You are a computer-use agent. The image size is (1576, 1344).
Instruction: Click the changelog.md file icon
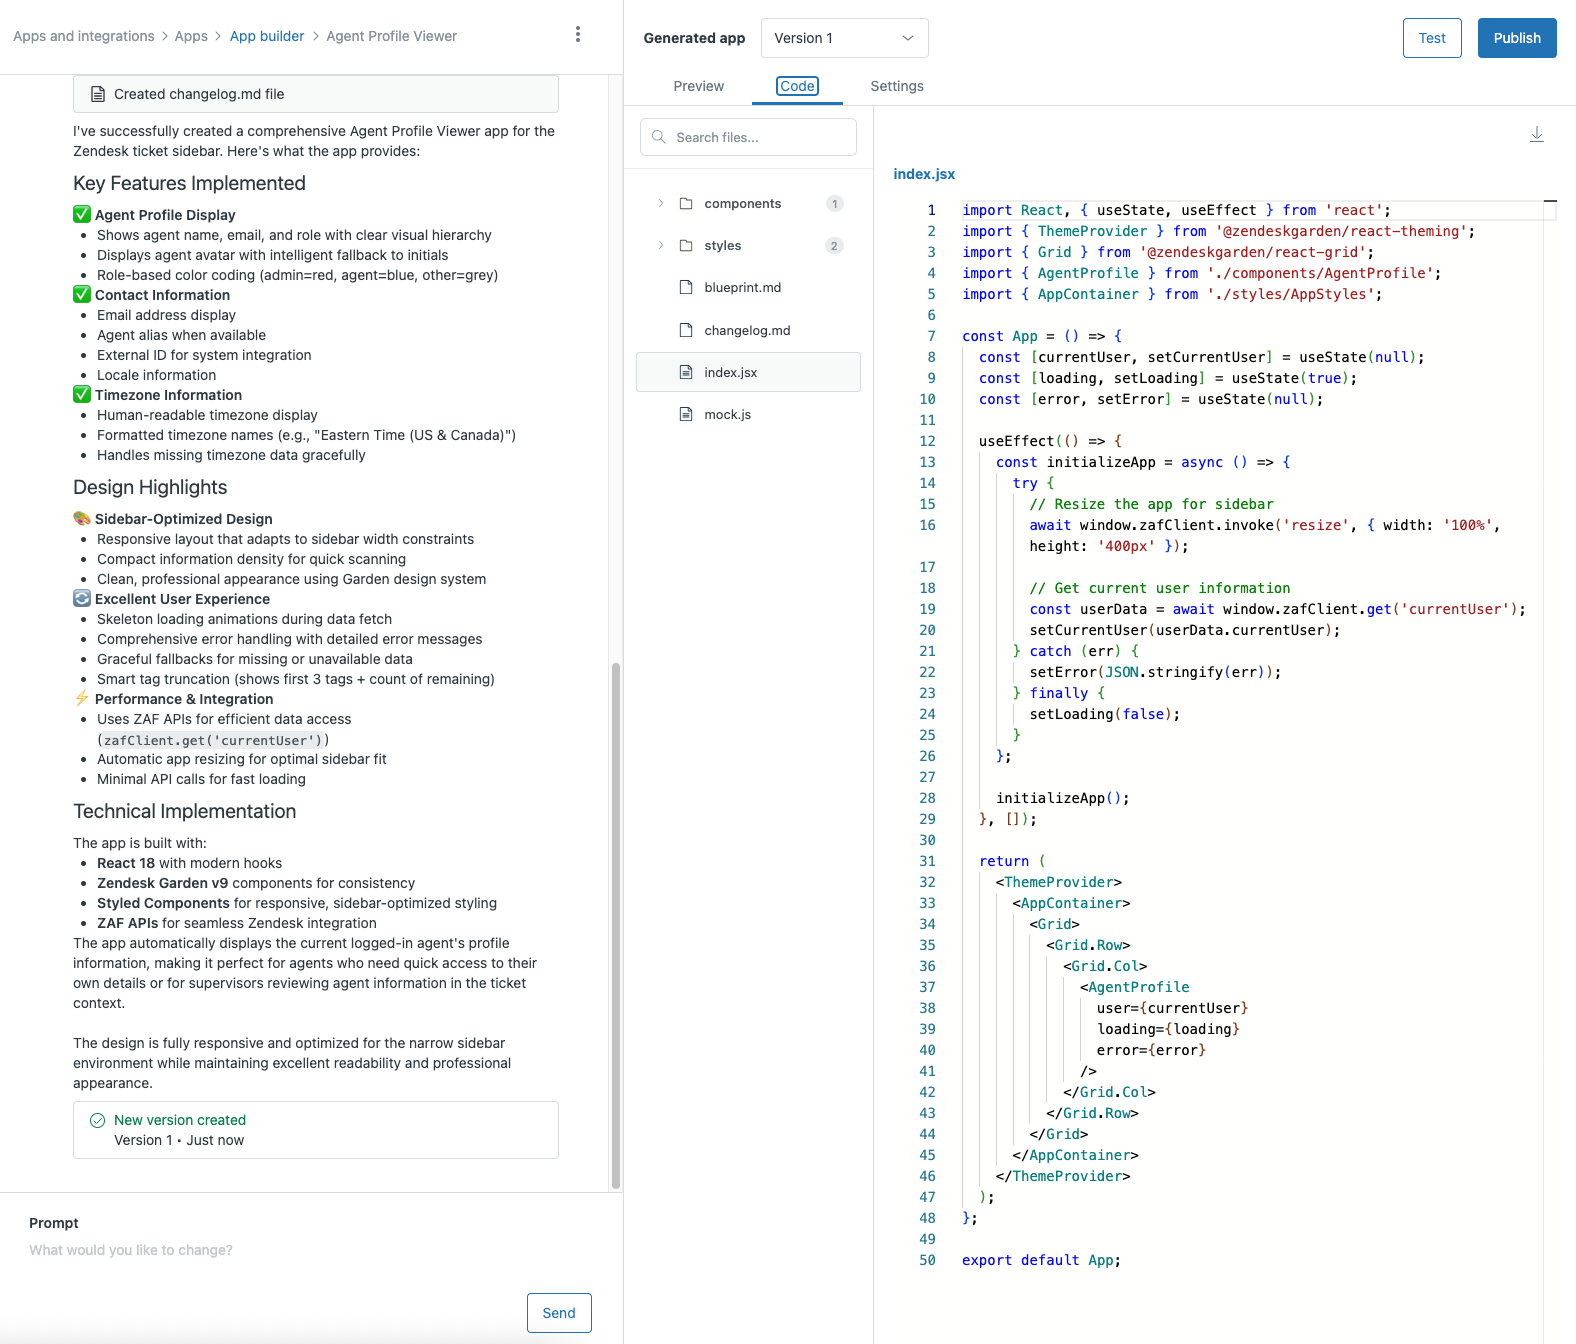[686, 330]
